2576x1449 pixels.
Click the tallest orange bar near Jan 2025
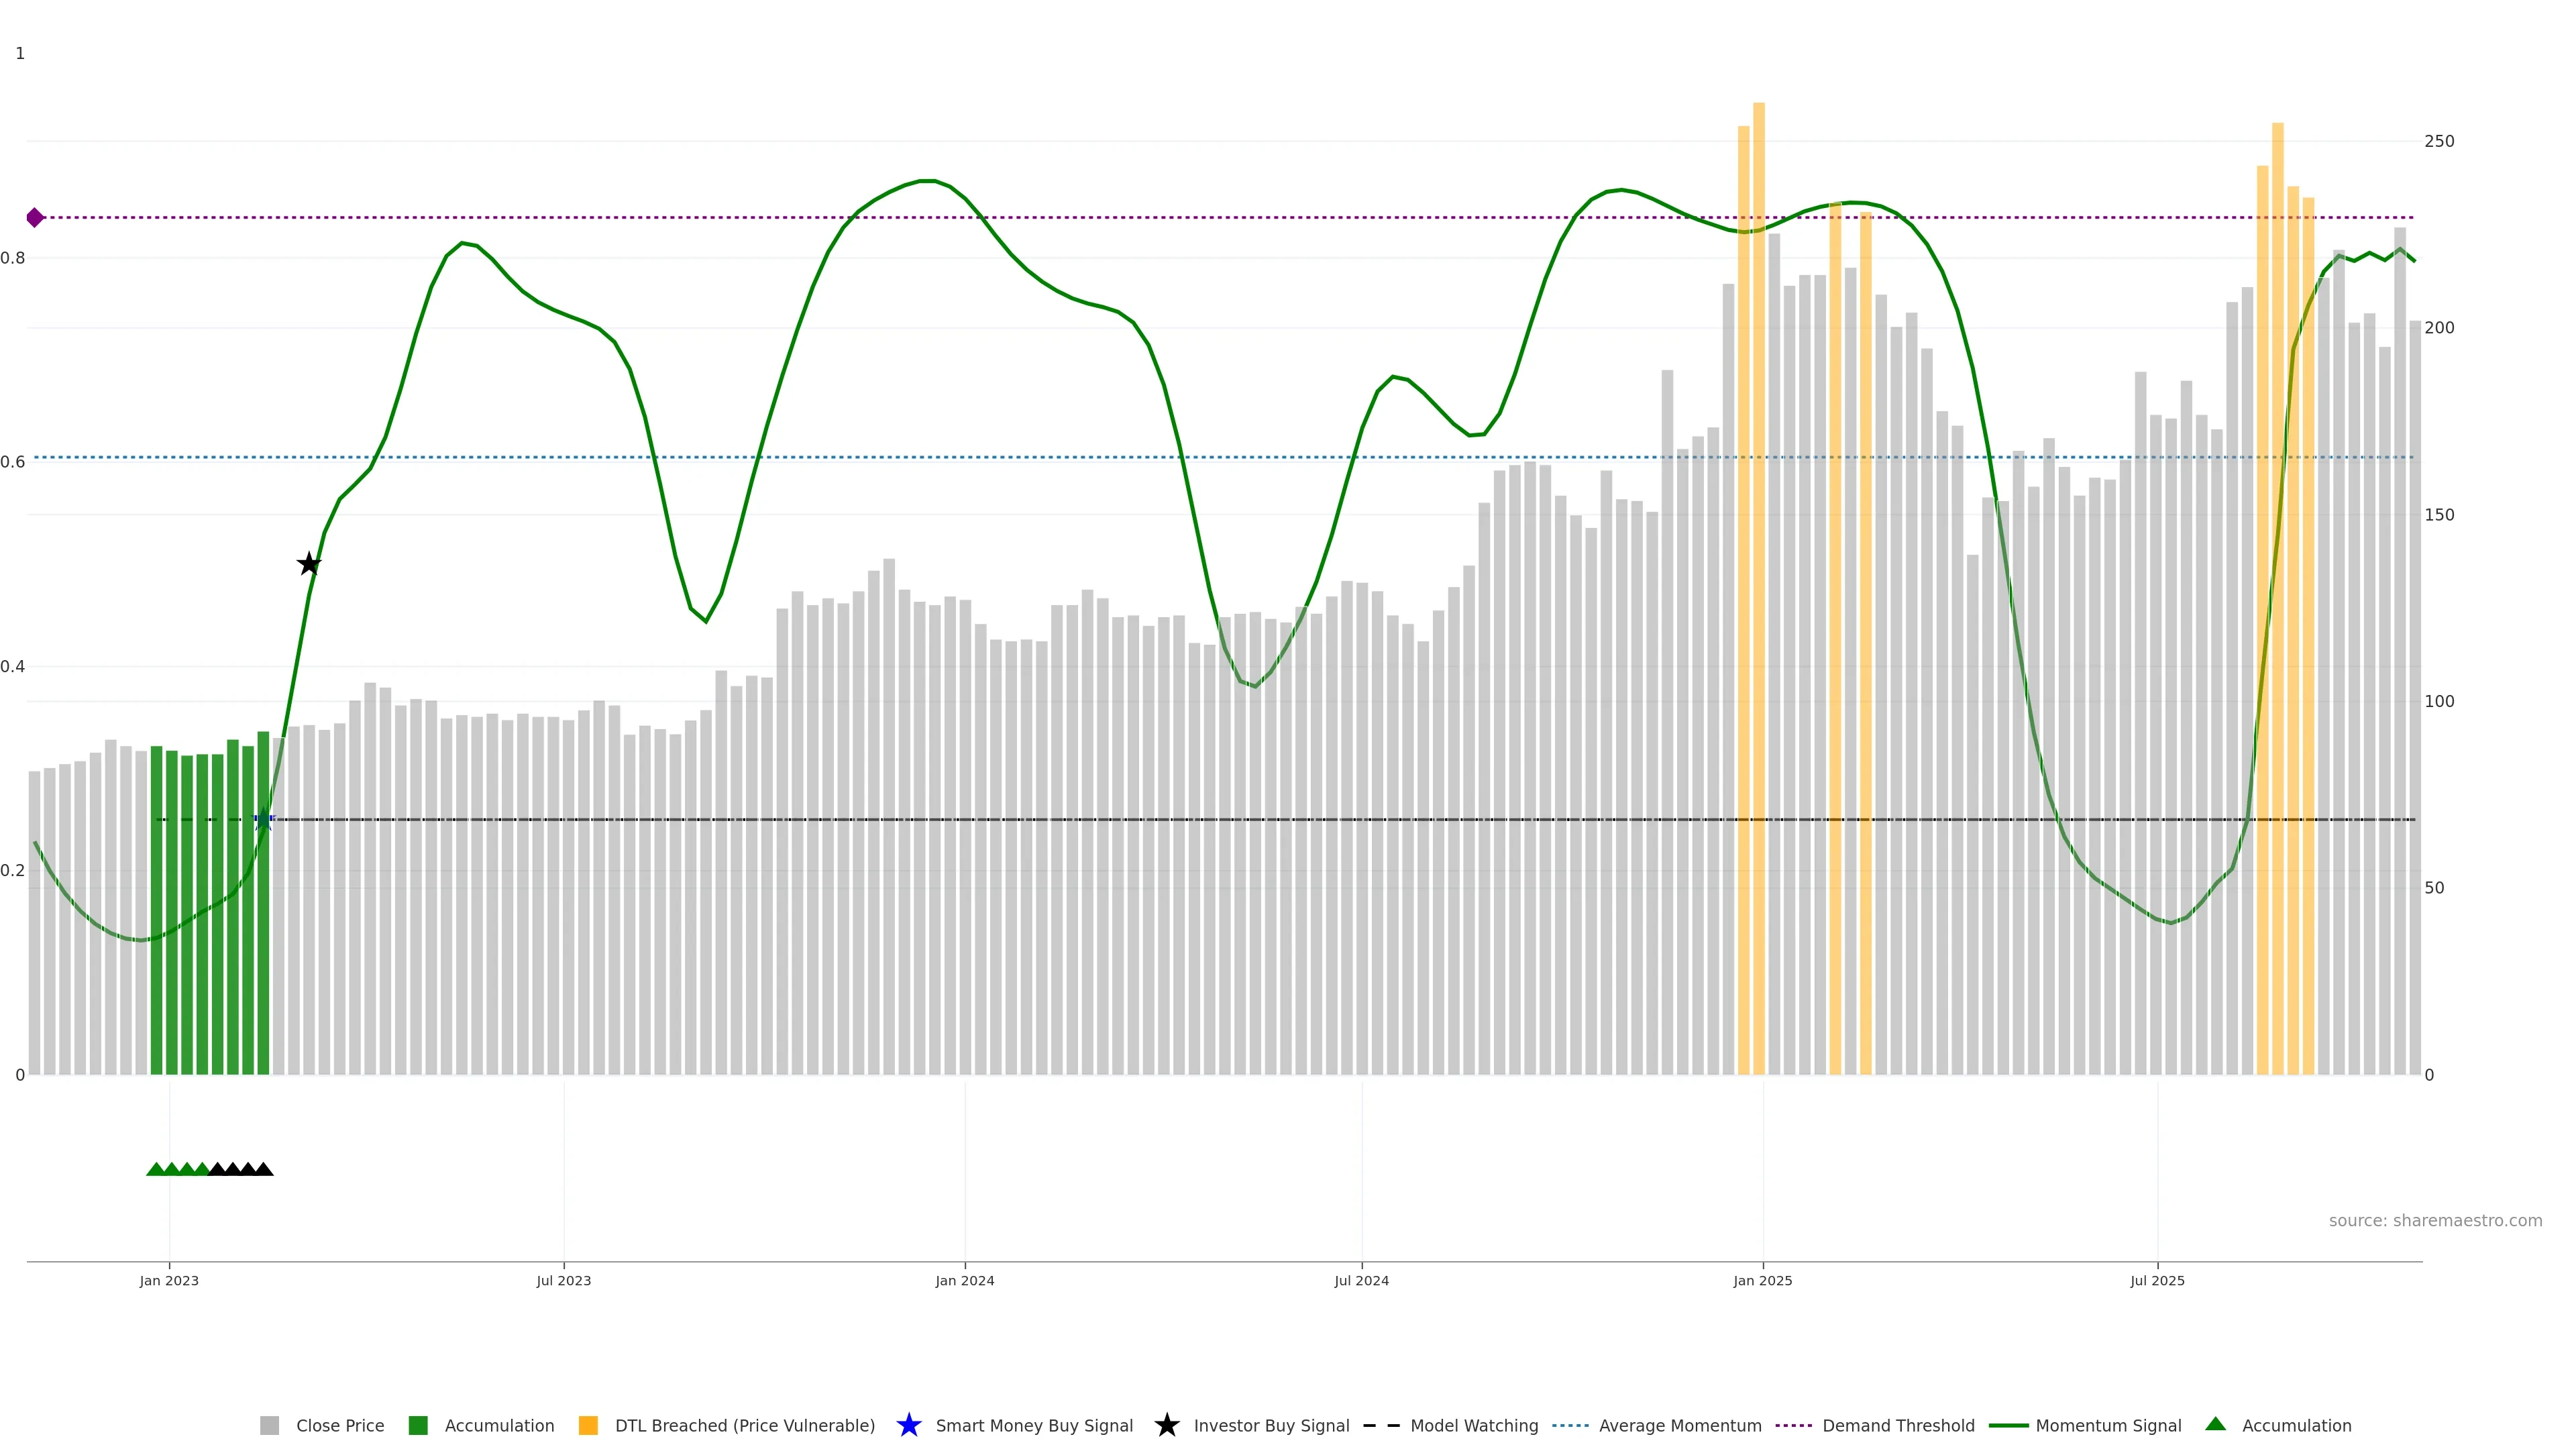click(x=1758, y=500)
